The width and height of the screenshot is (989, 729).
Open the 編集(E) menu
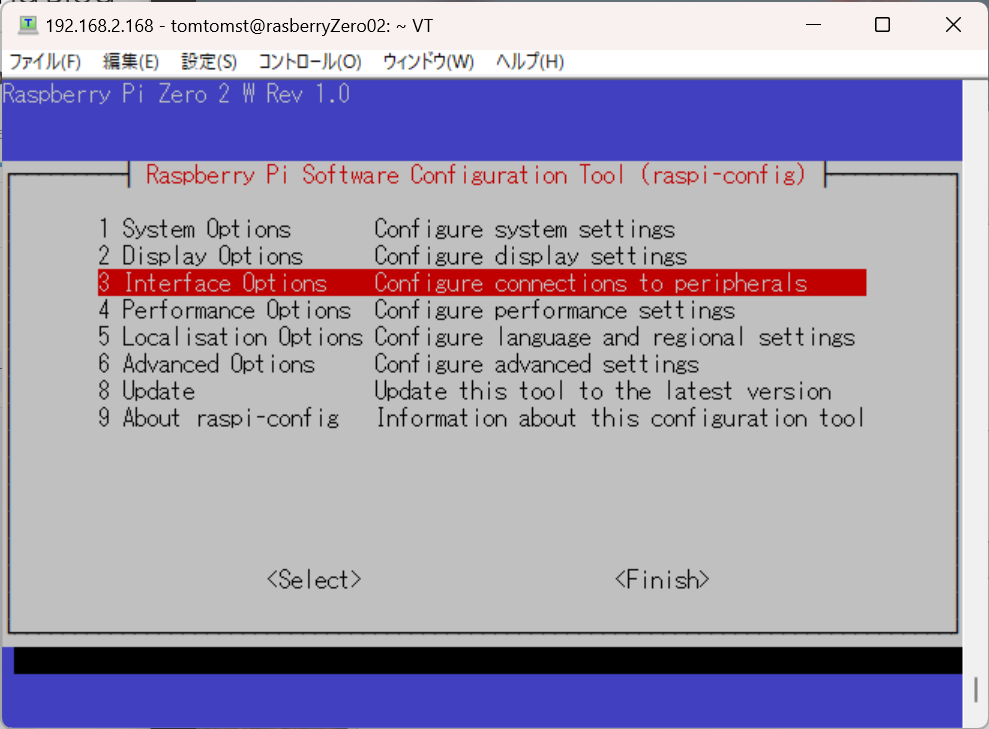[x=131, y=62]
